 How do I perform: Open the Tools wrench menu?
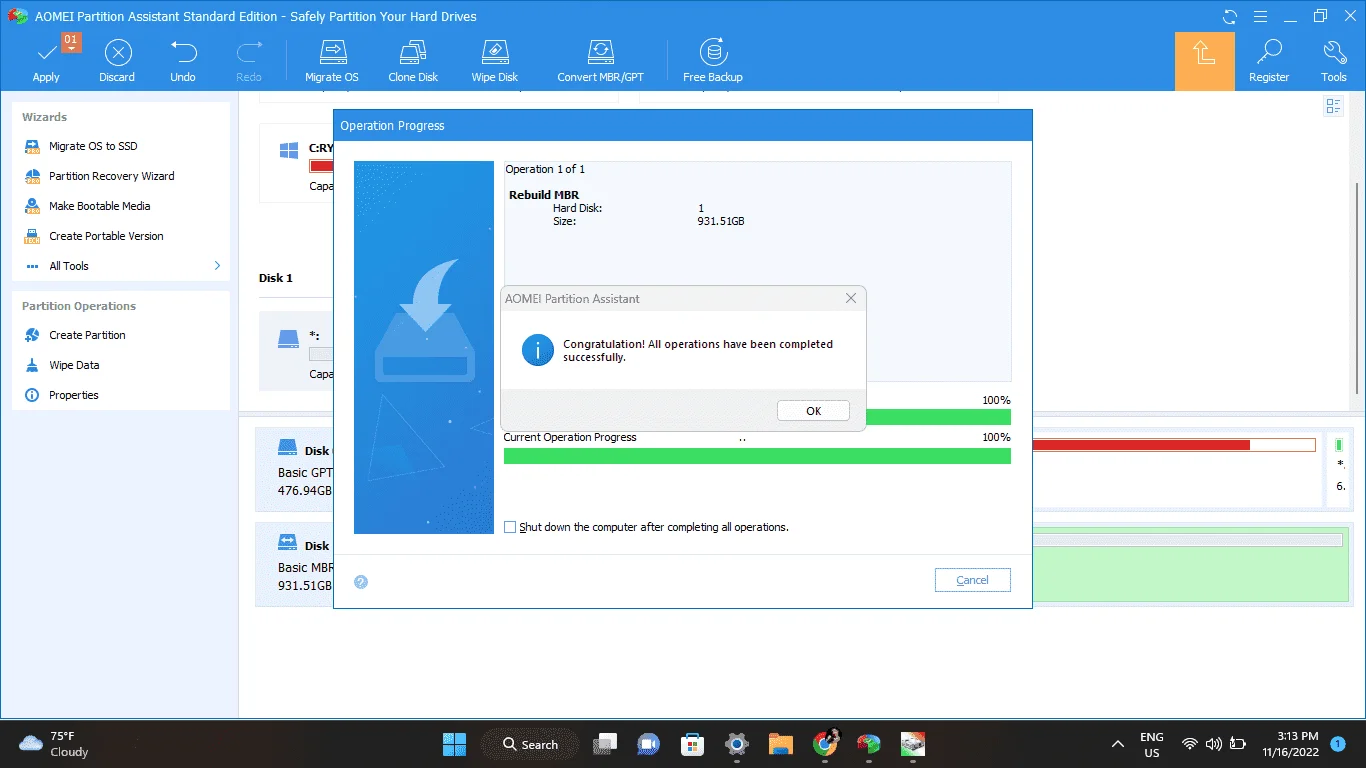click(x=1334, y=61)
